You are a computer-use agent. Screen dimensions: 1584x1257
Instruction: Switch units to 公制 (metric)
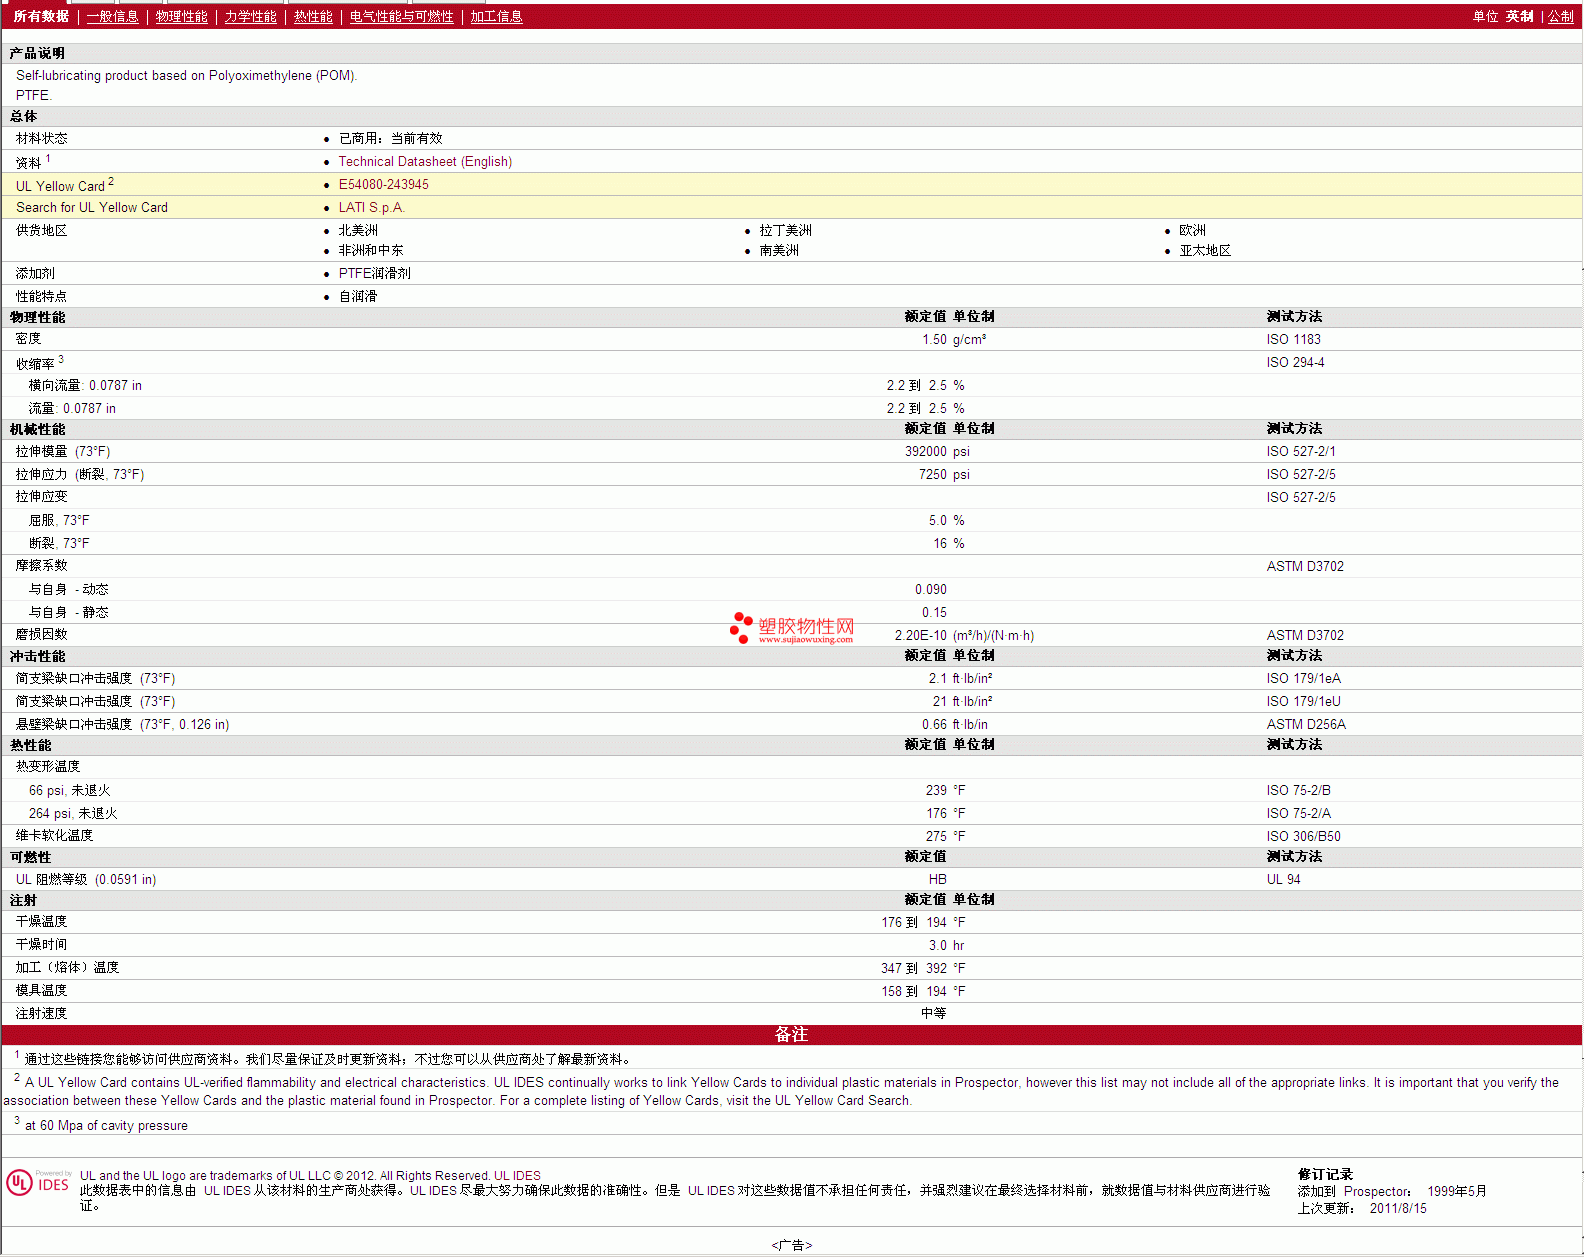coord(1560,17)
